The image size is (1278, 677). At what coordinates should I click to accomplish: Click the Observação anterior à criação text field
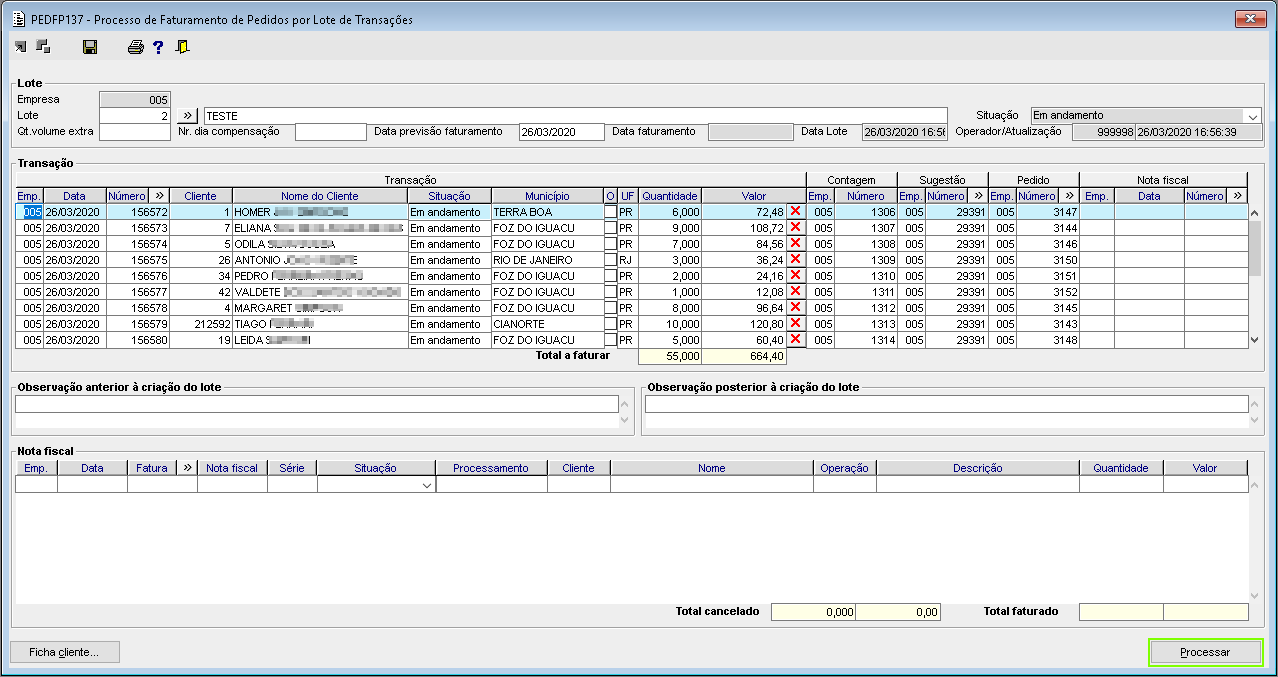[317, 404]
